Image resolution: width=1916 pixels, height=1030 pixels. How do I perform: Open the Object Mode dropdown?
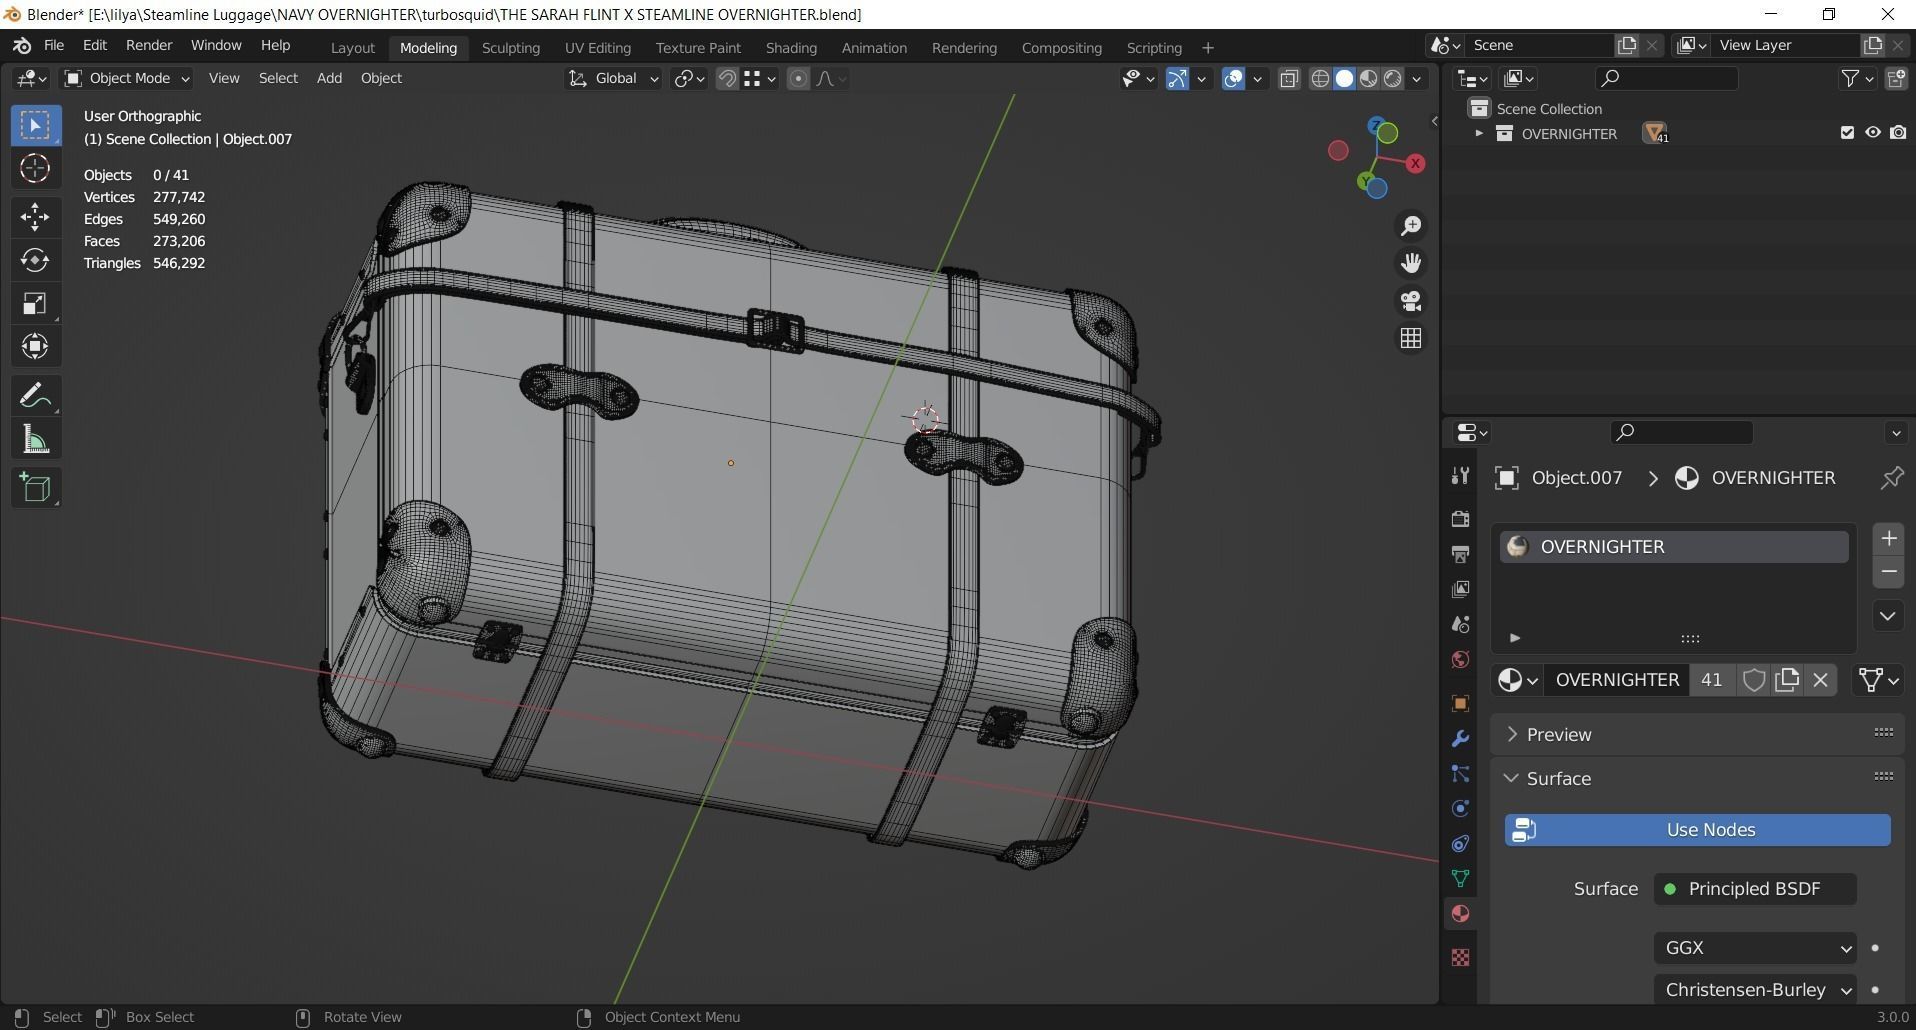pyautogui.click(x=126, y=79)
